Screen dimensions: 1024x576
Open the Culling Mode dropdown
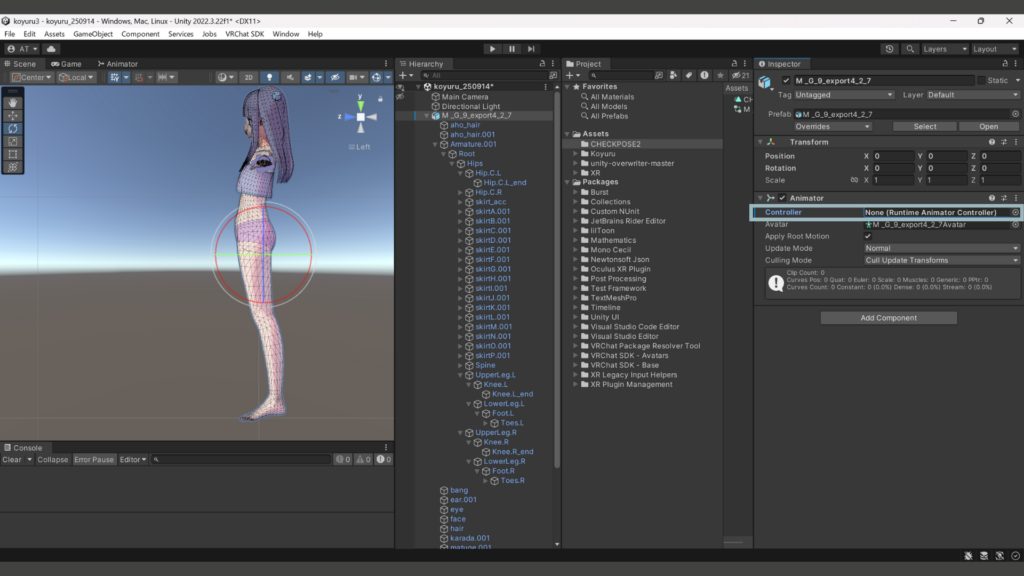[x=940, y=260]
